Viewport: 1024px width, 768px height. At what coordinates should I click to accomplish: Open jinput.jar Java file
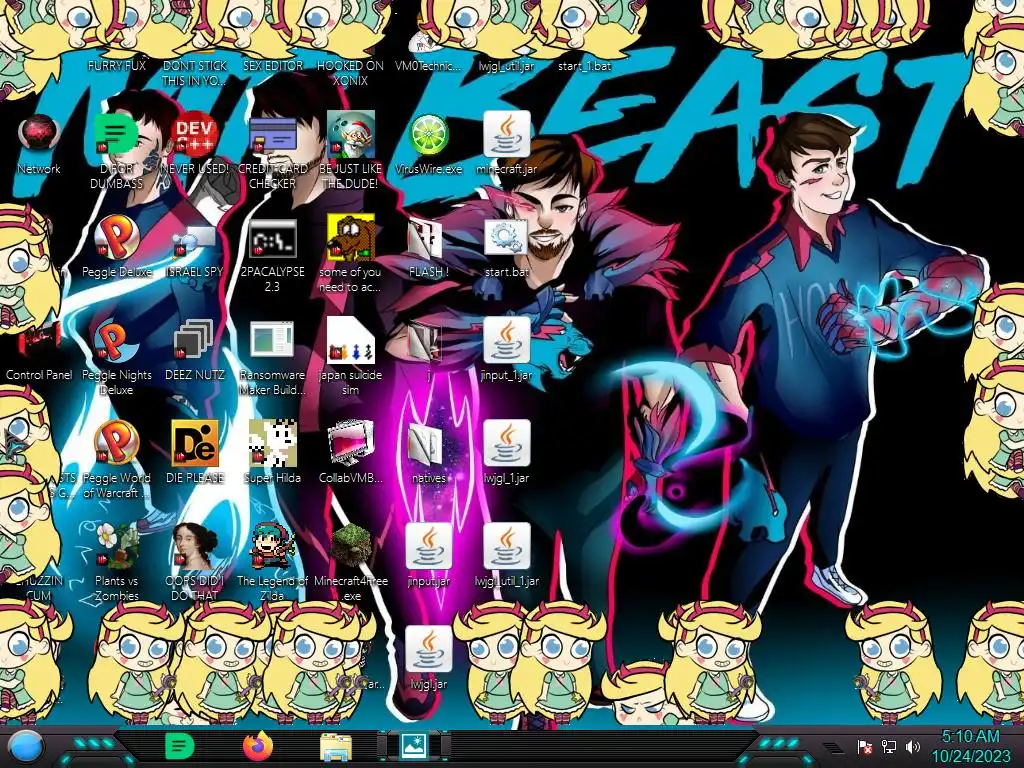point(428,547)
